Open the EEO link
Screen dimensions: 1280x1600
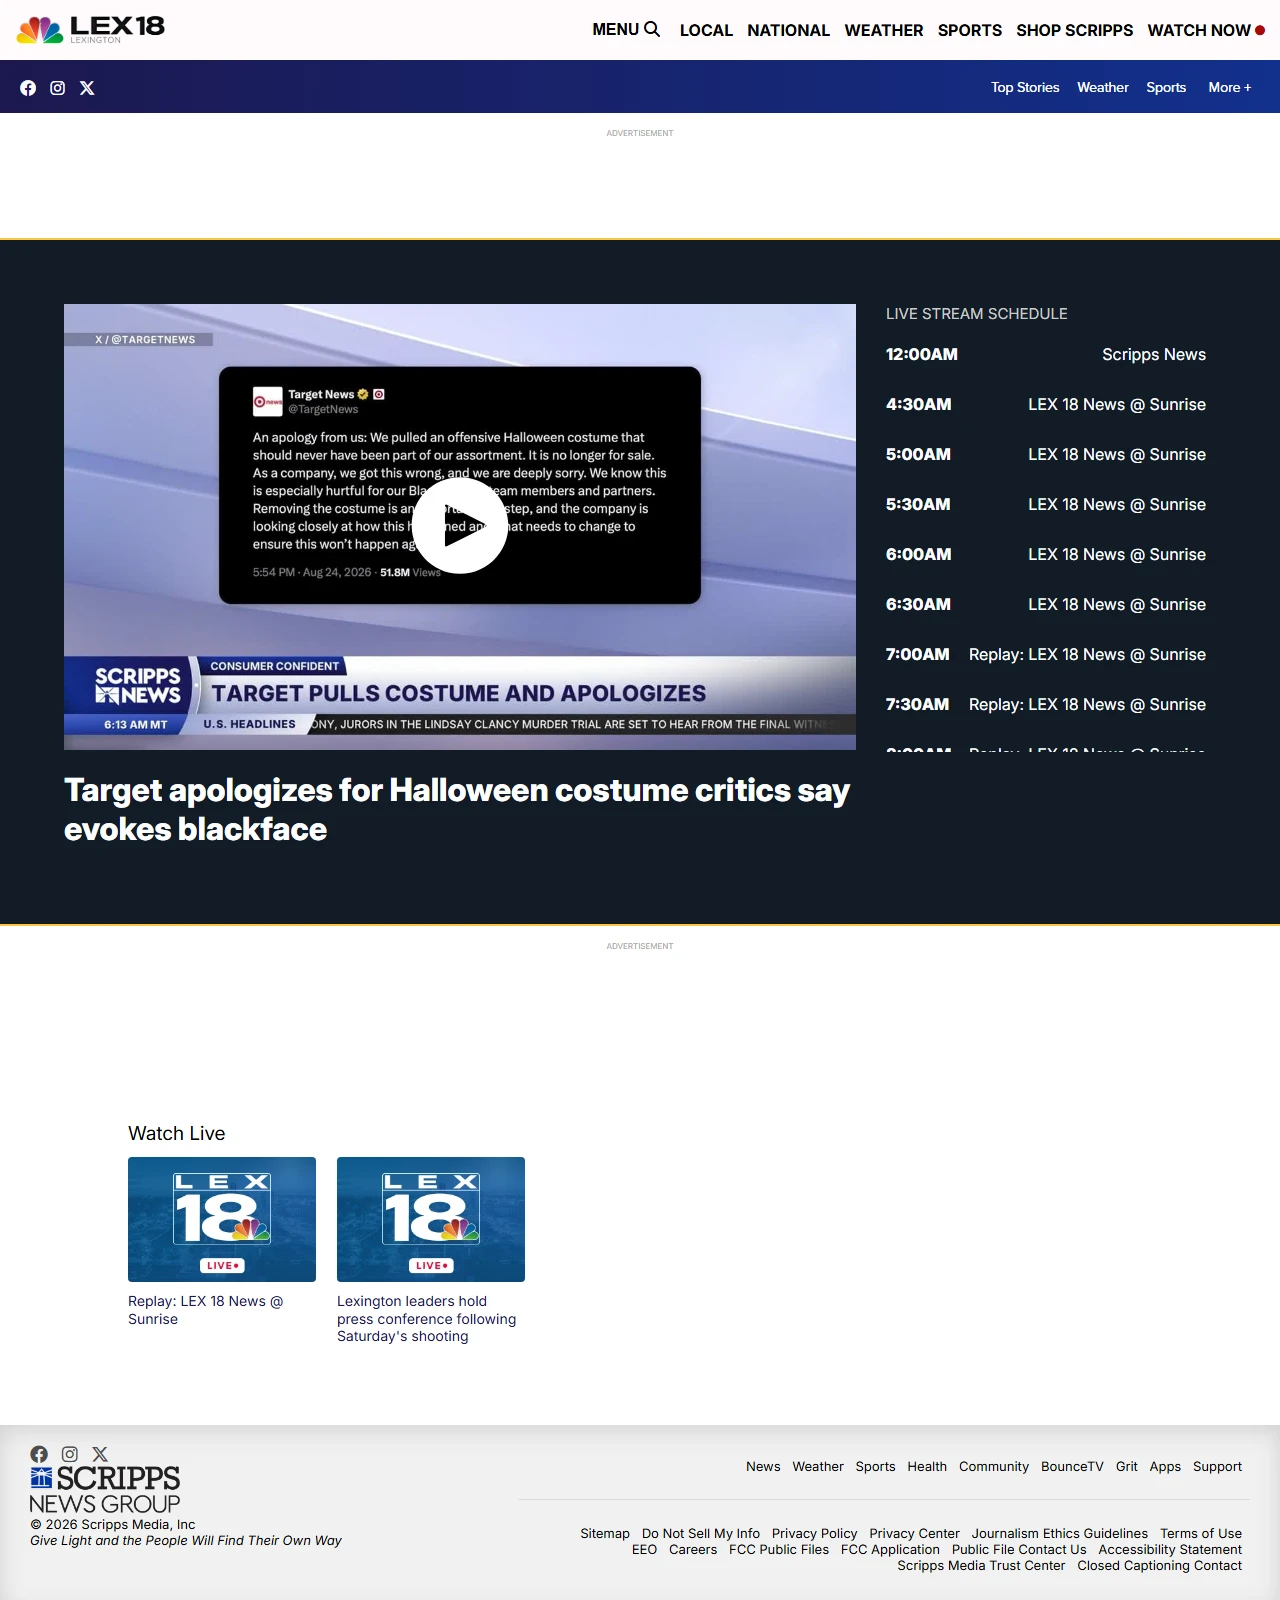(x=645, y=1549)
